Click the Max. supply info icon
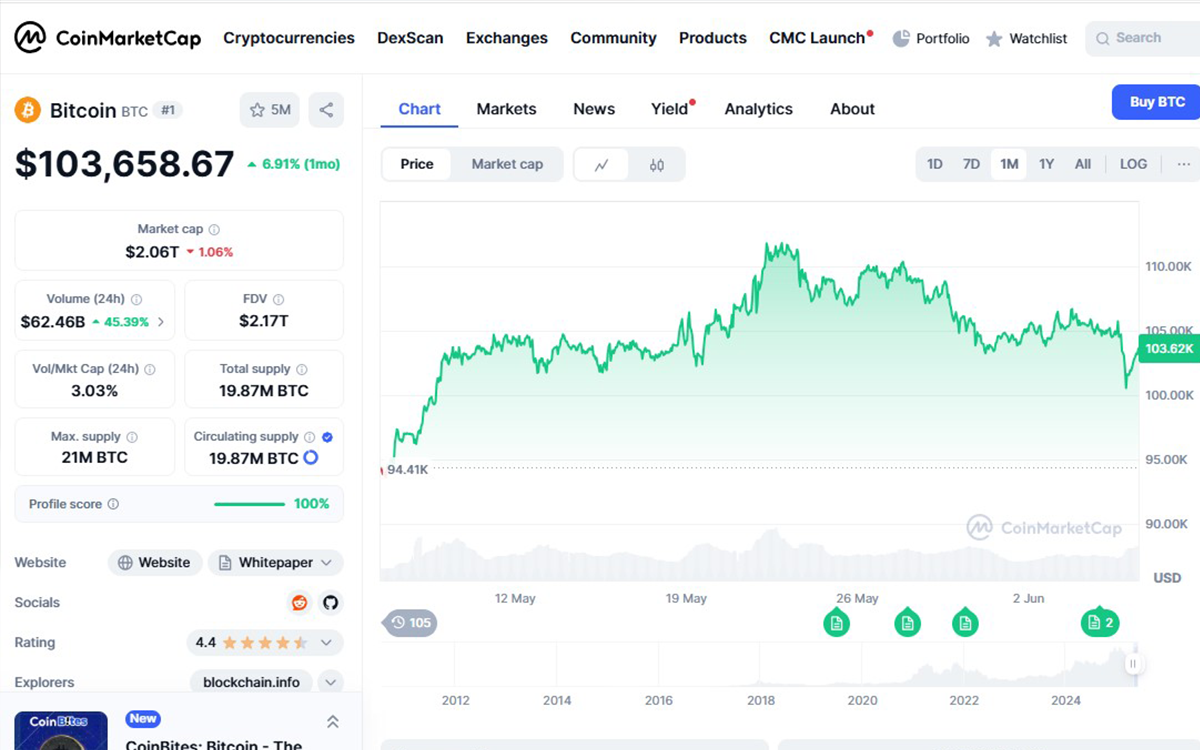The image size is (1200, 750). (132, 437)
